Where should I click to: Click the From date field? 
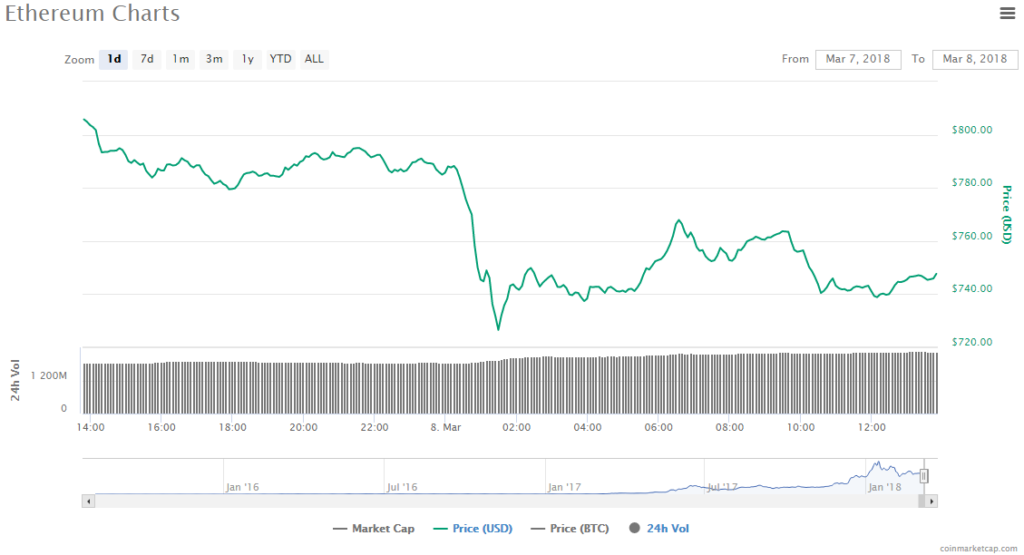click(x=858, y=59)
